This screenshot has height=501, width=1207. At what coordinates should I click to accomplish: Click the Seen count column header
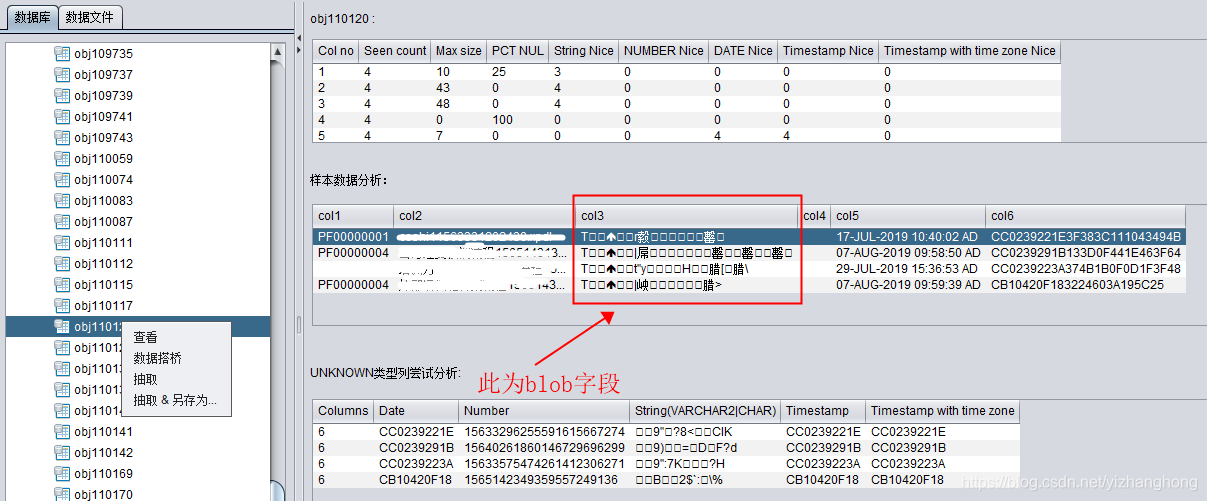pyautogui.click(x=395, y=50)
